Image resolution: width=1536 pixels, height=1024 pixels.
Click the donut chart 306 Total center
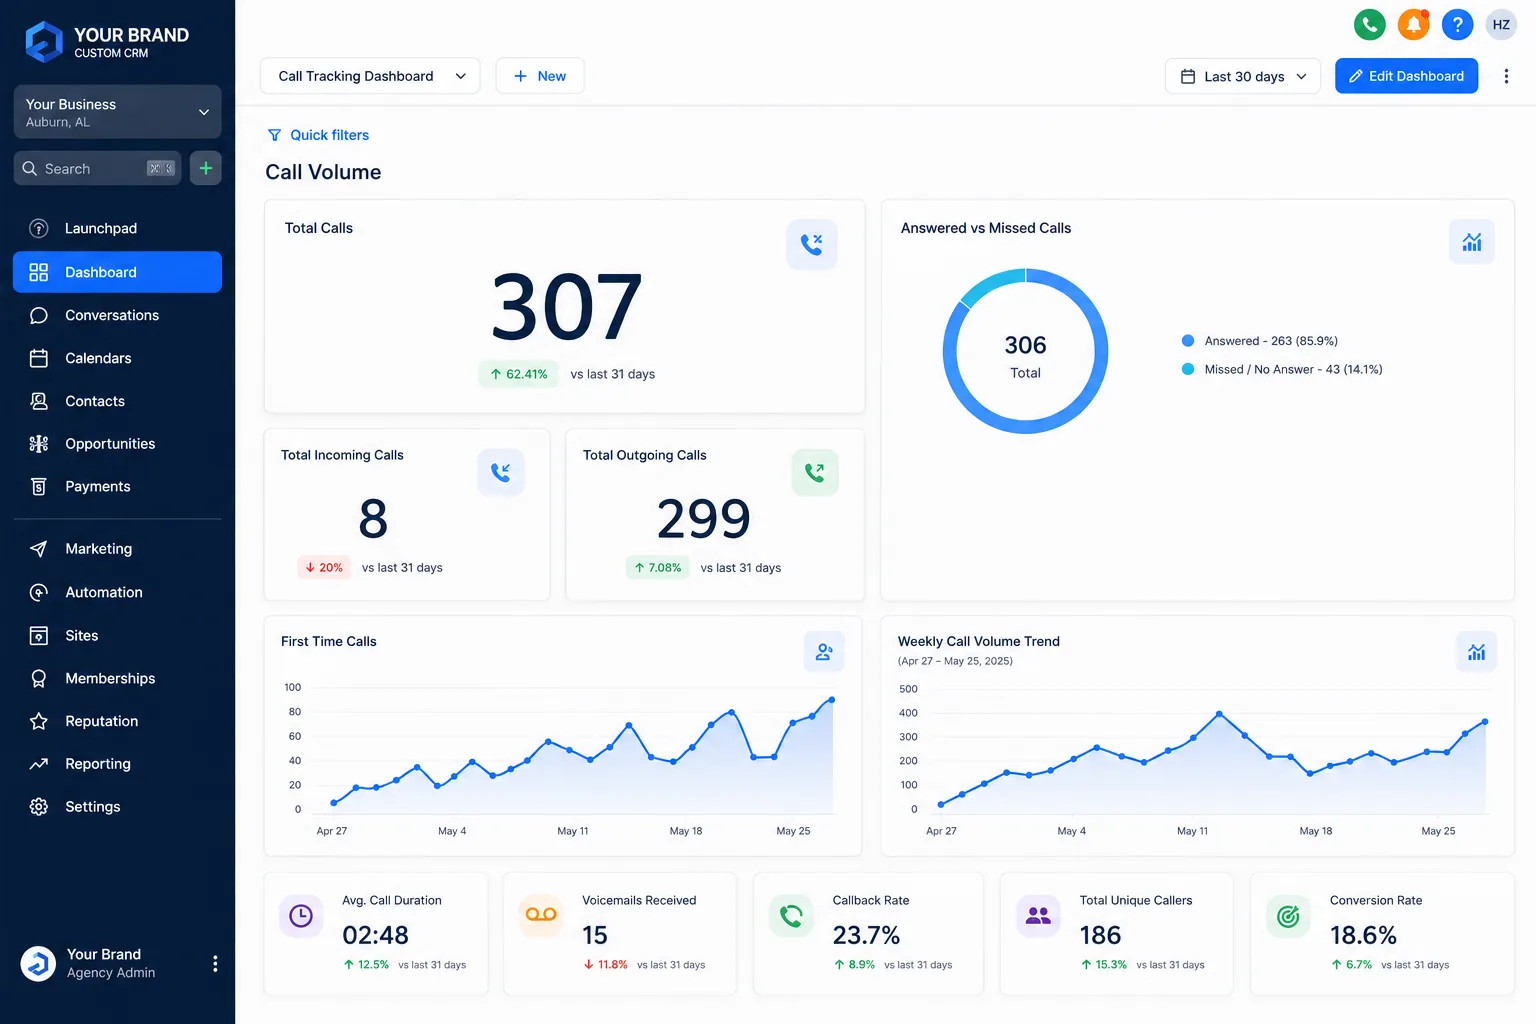1025,356
